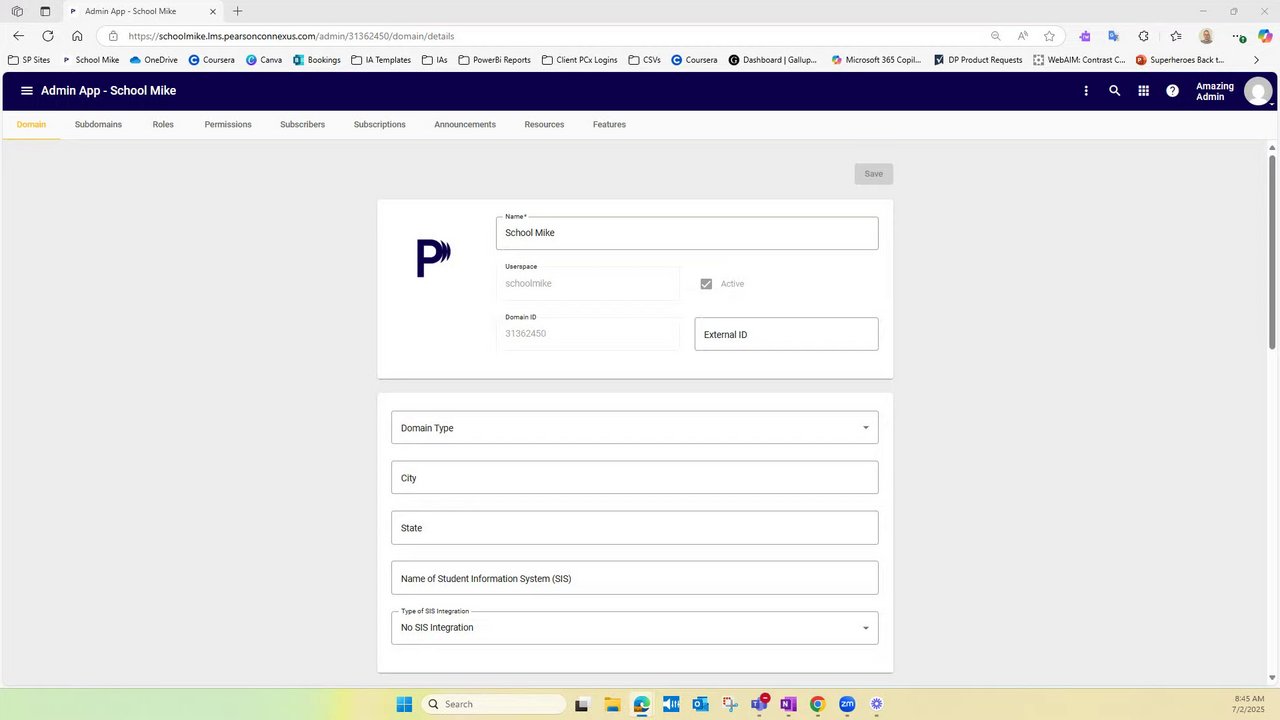
Task: Click the page vertical scrollbar
Action: click(x=1272, y=250)
